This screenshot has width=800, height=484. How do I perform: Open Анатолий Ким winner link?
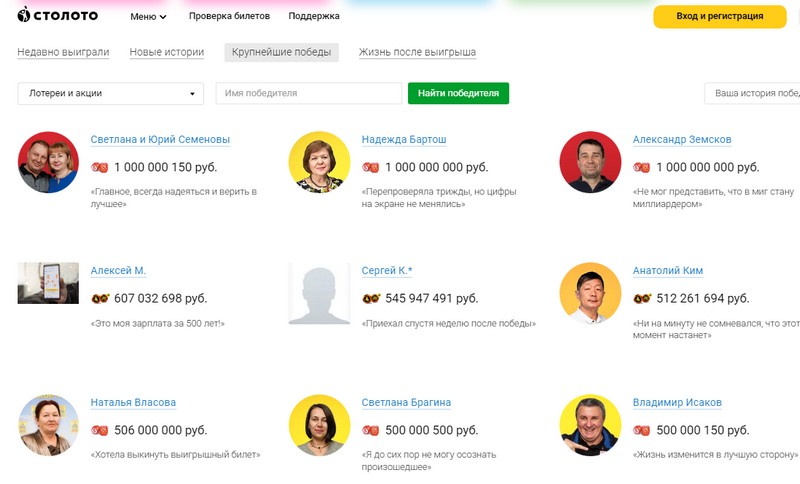pyautogui.click(x=667, y=270)
